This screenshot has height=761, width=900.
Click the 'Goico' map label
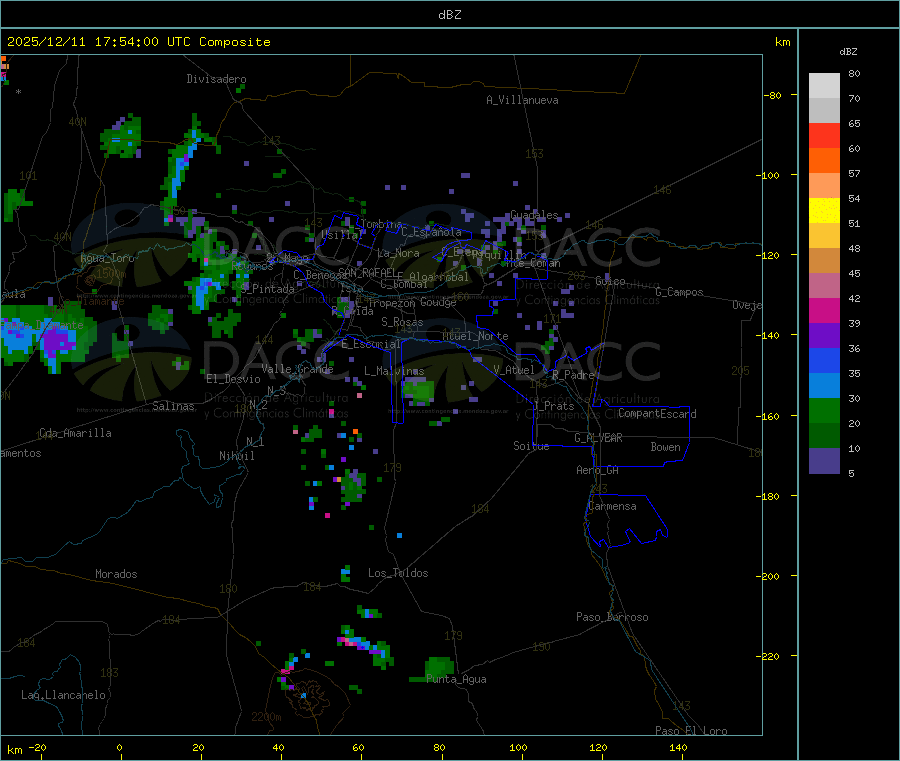[610, 281]
